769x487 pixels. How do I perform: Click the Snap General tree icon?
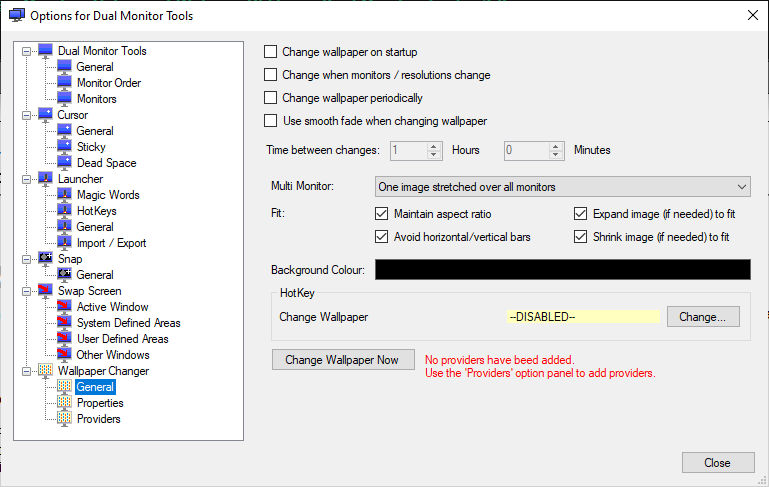click(64, 274)
